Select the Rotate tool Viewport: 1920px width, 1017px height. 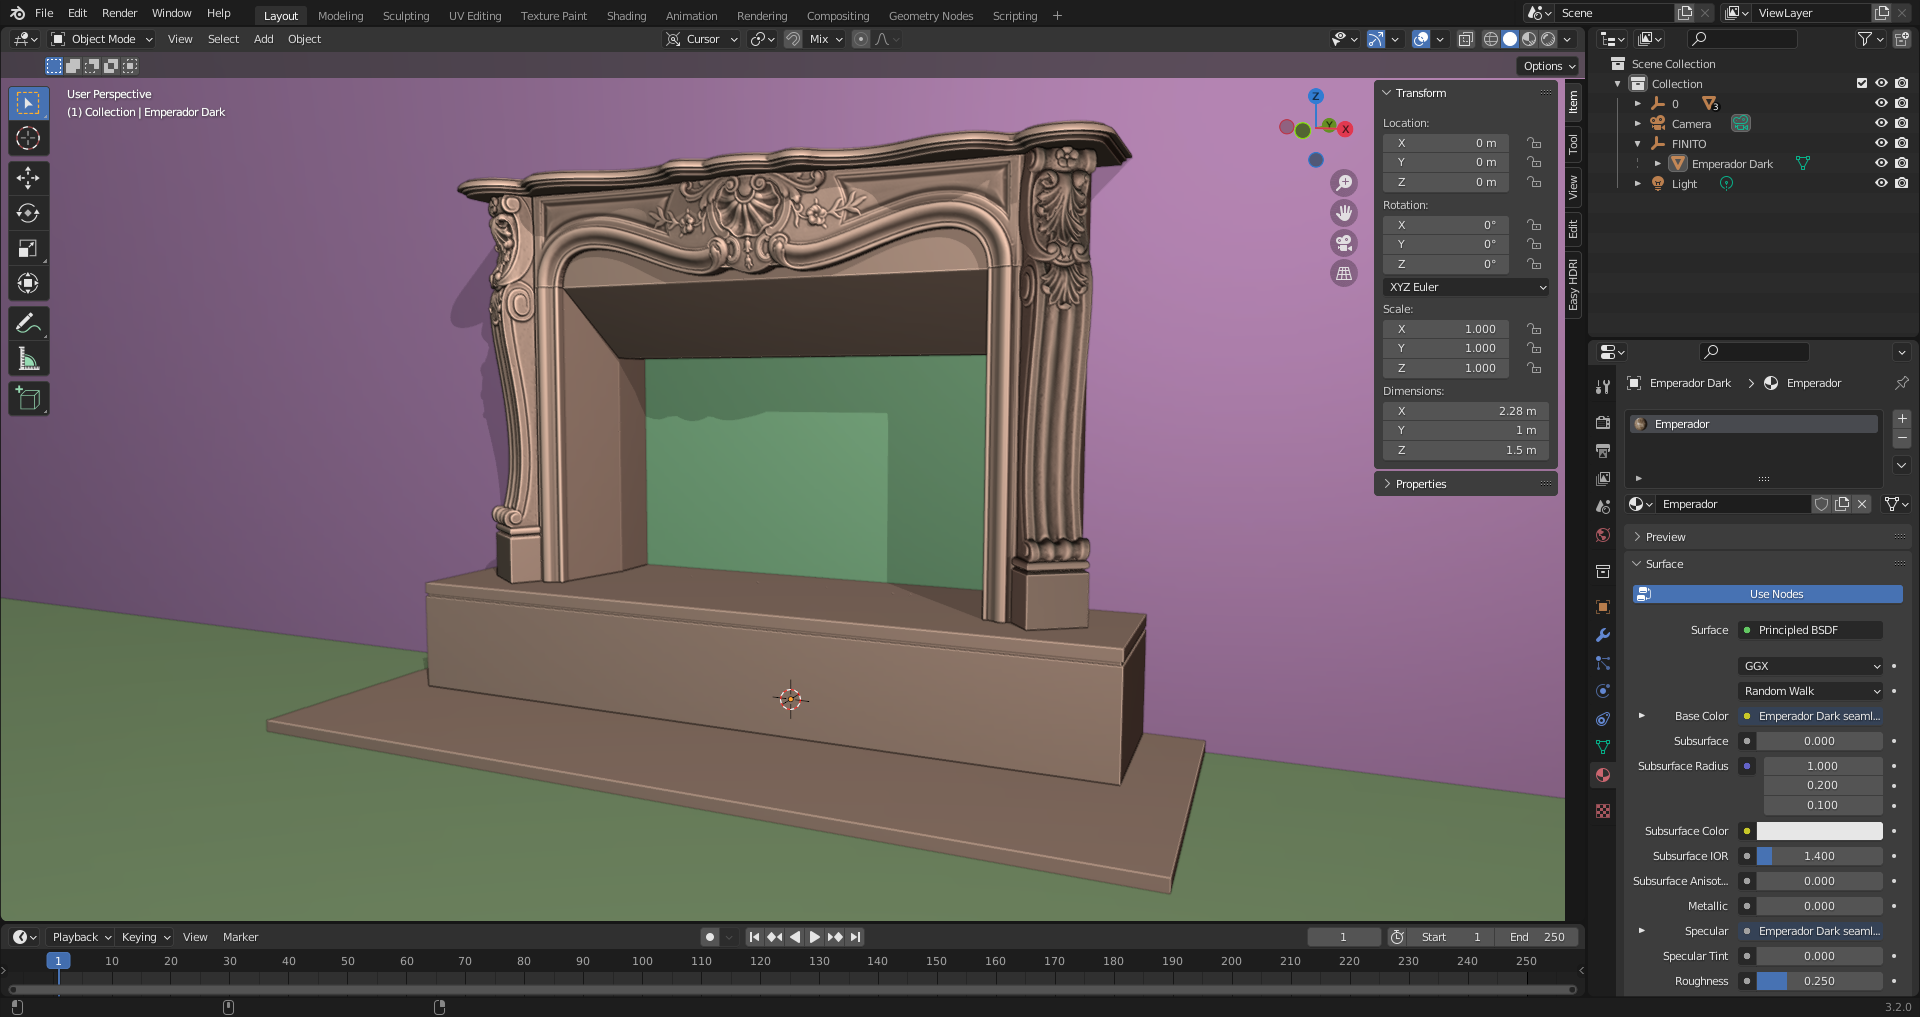28,213
